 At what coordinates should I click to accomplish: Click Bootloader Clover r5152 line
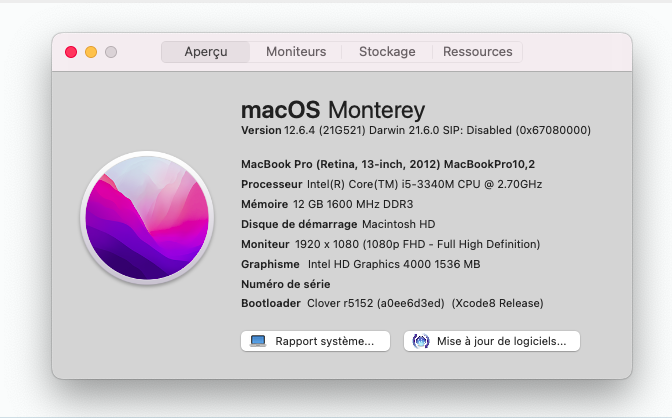coord(392,304)
